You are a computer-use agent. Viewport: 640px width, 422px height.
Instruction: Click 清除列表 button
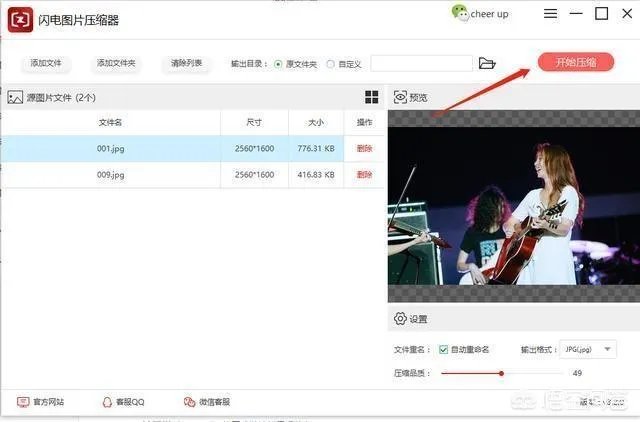coord(186,63)
